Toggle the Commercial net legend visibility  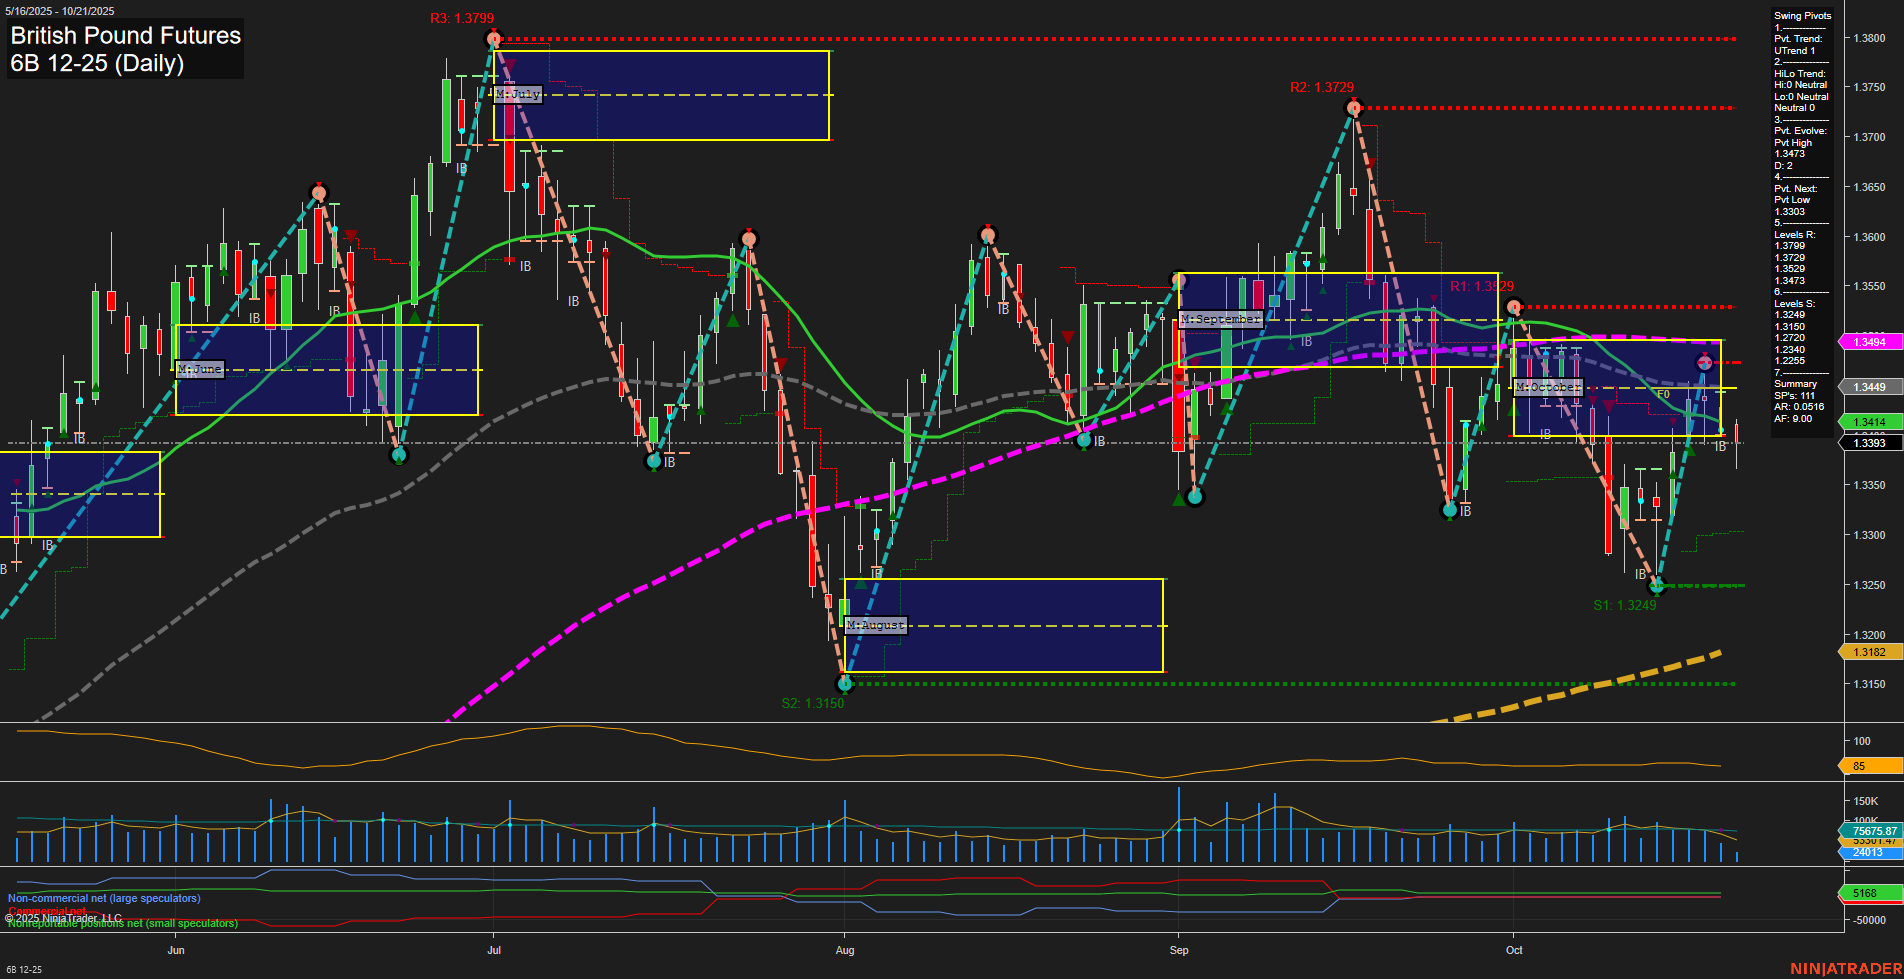[46, 910]
